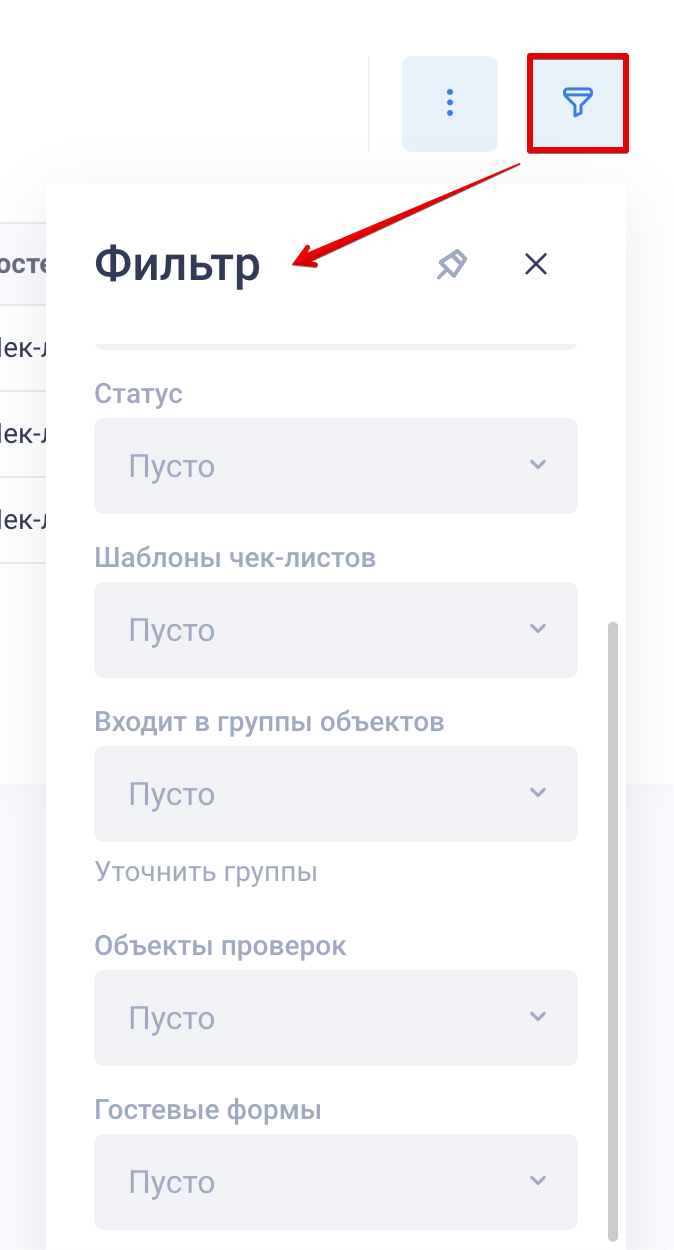Open the three-dot more options menu
Screen dimensions: 674x1250
450,103
